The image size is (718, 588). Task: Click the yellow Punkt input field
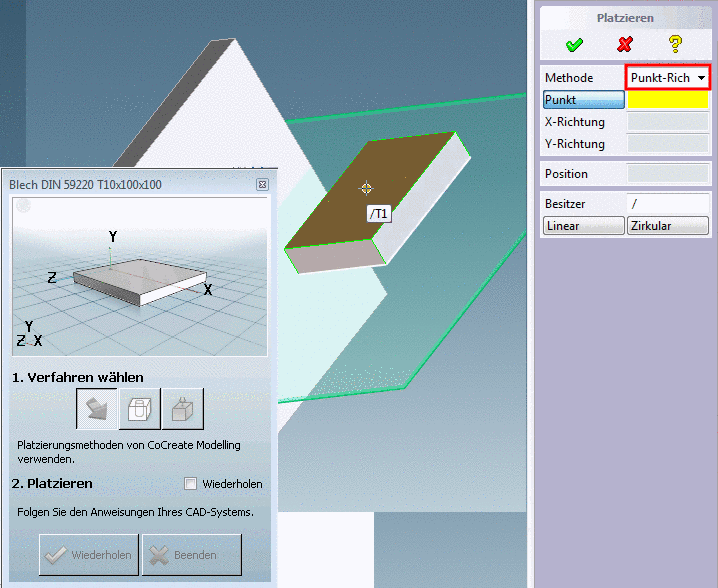668,100
